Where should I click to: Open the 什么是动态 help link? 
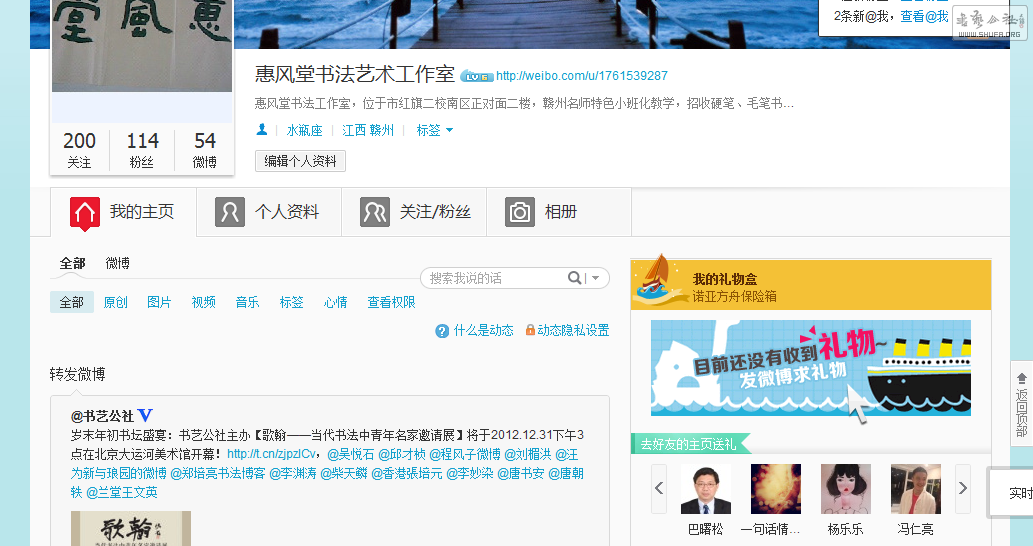(x=483, y=331)
